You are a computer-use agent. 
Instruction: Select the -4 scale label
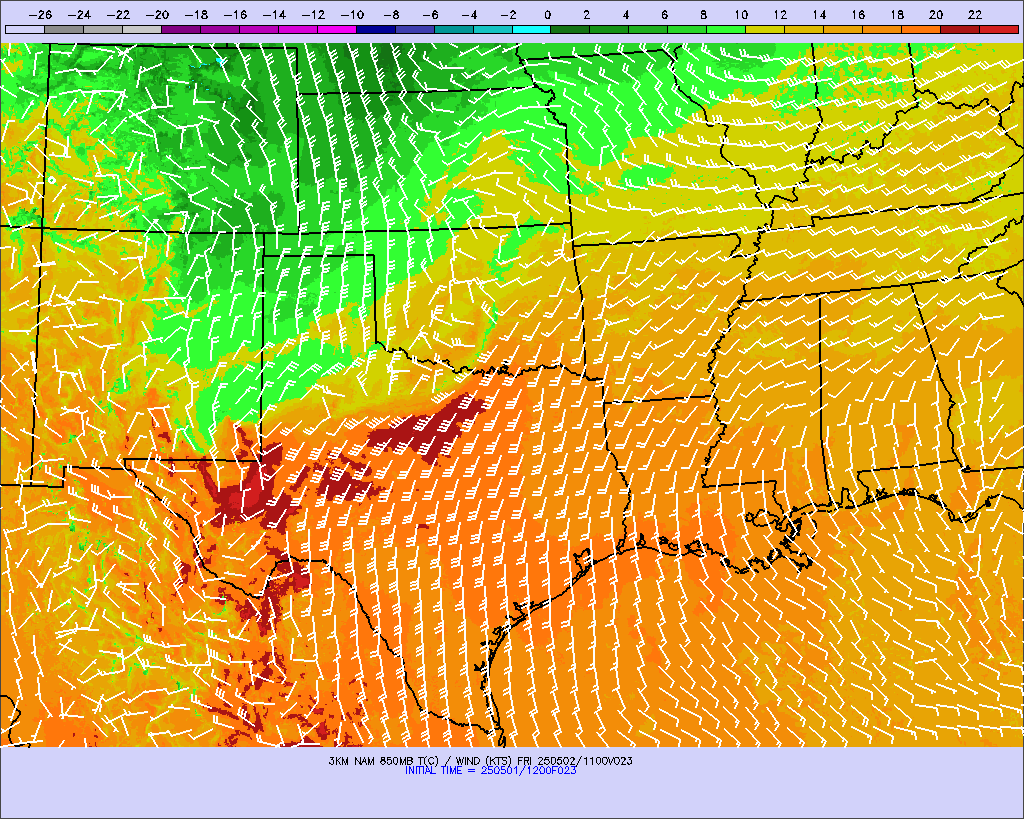pos(470,14)
